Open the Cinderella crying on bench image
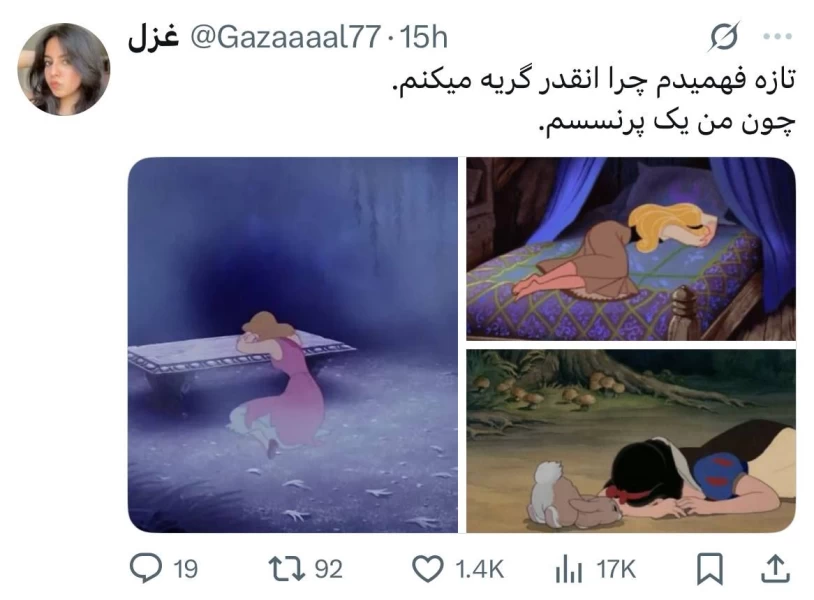 click(x=293, y=345)
